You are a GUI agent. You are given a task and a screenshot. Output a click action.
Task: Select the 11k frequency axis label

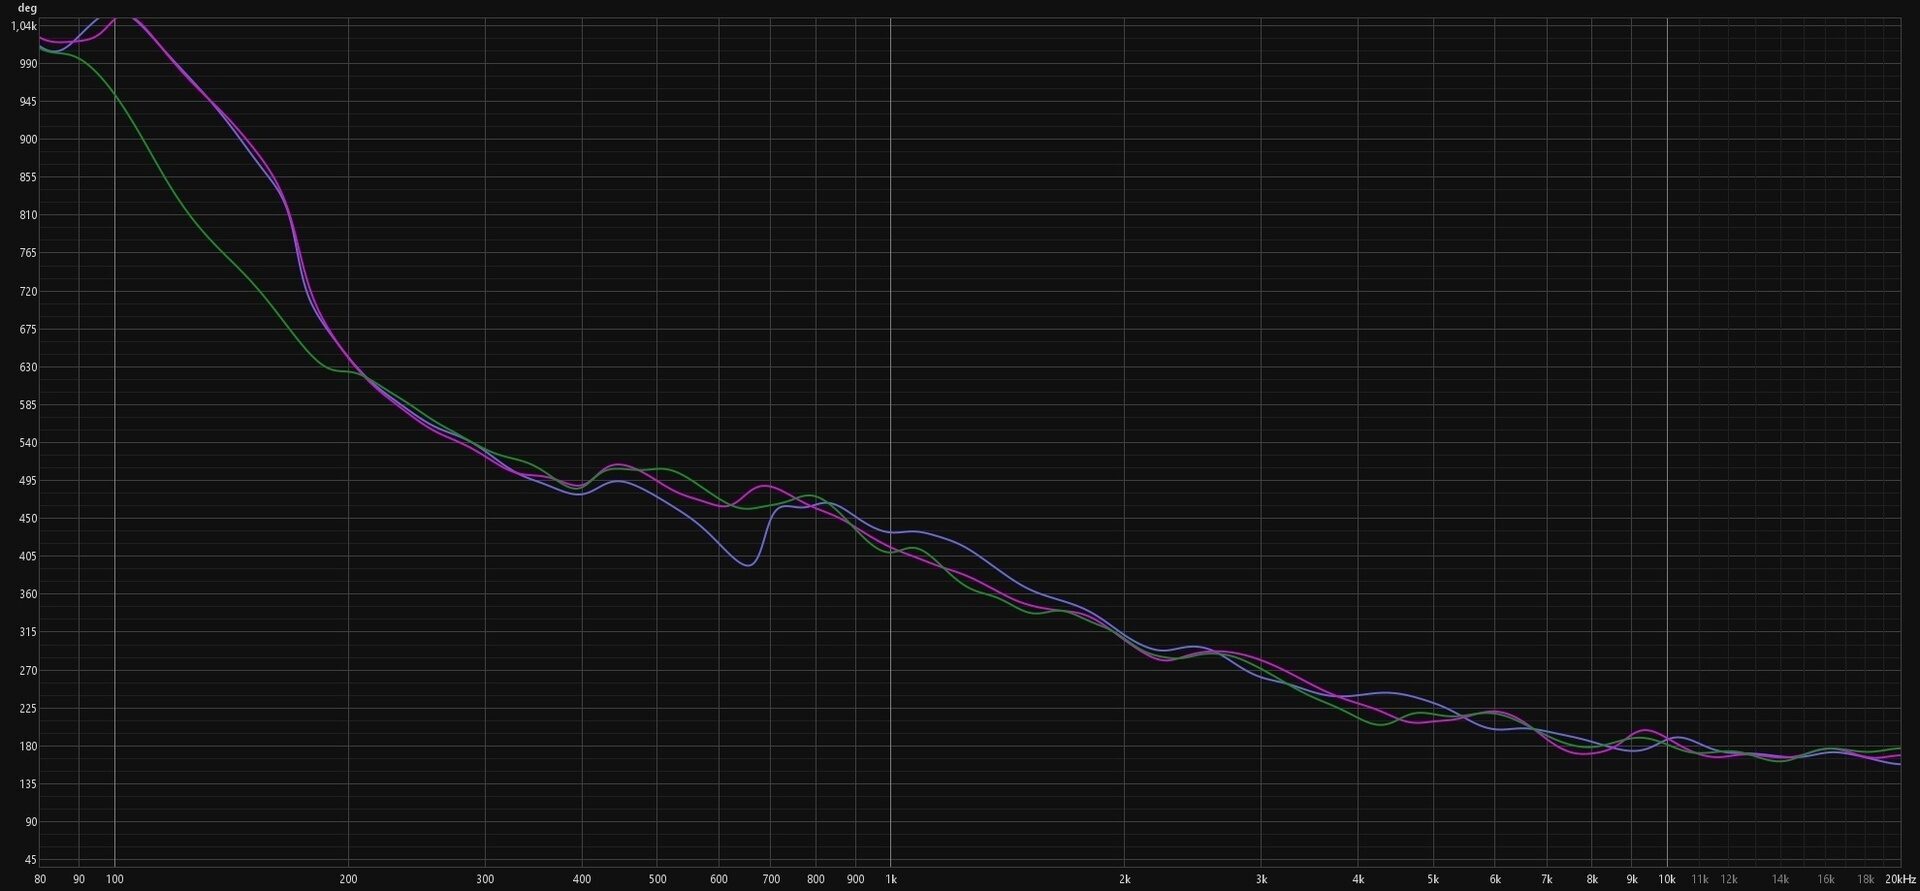coord(1700,880)
